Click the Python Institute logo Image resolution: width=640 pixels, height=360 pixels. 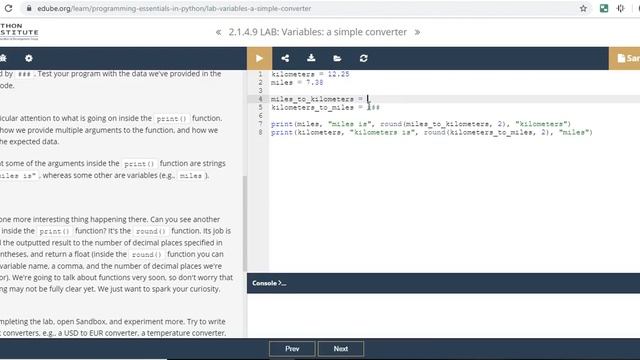tap(19, 31)
